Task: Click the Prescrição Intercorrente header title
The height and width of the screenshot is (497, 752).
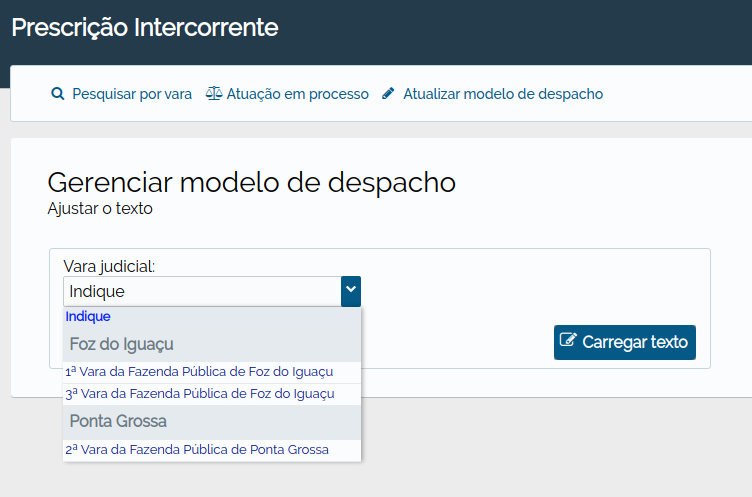Action: tap(145, 27)
